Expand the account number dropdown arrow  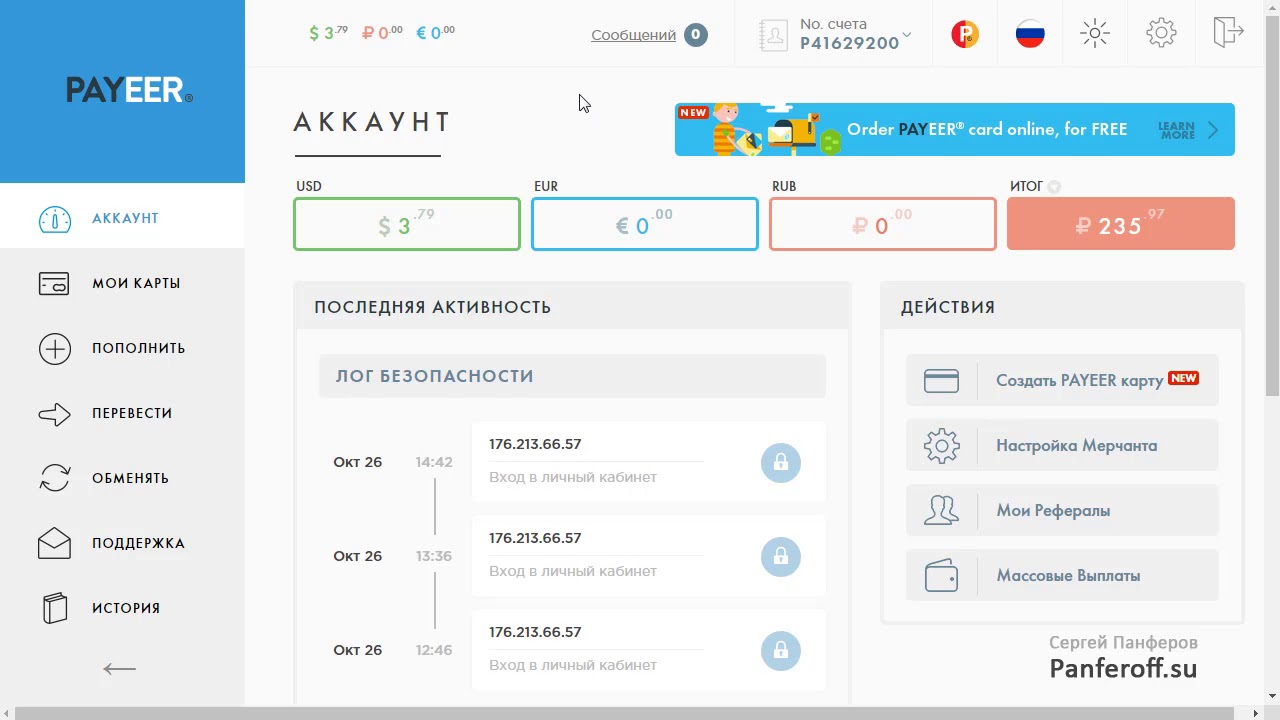[907, 36]
